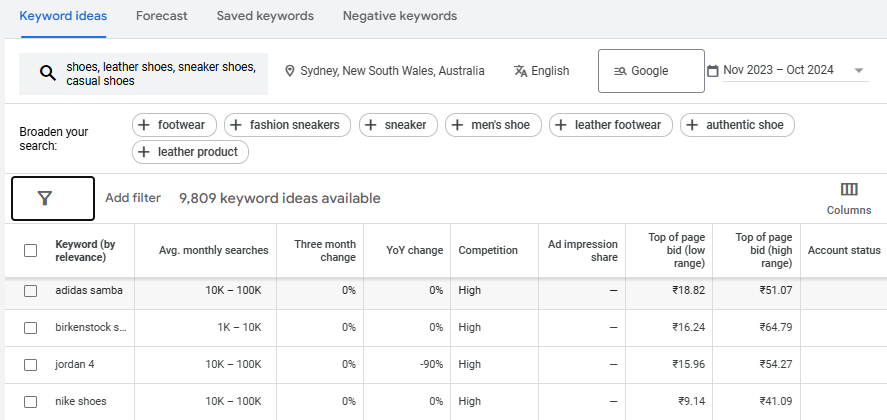The height and width of the screenshot is (420, 887).
Task: Click the keyword search input field
Action: 160,73
